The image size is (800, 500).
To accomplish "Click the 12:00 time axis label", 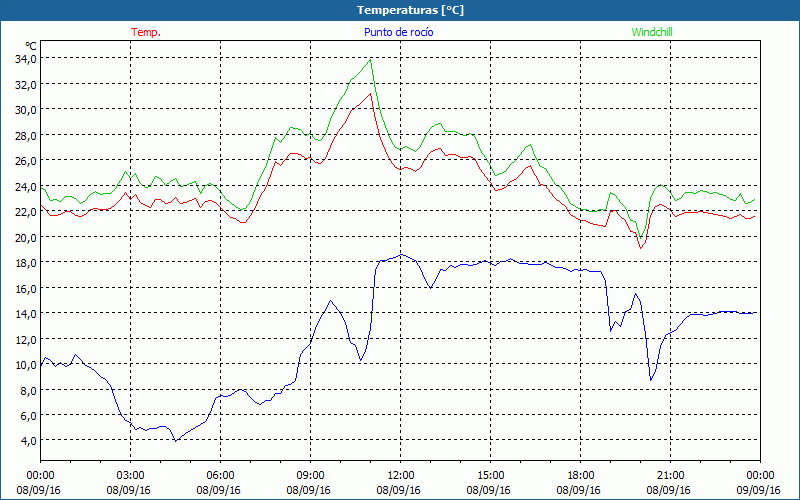I will coord(401,476).
